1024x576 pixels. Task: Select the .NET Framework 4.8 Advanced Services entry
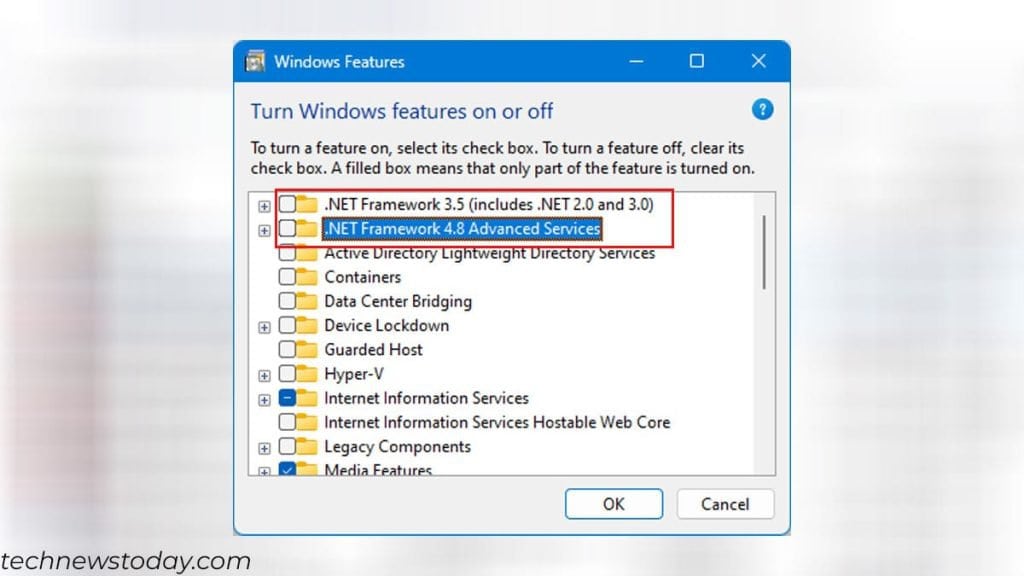(x=460, y=229)
